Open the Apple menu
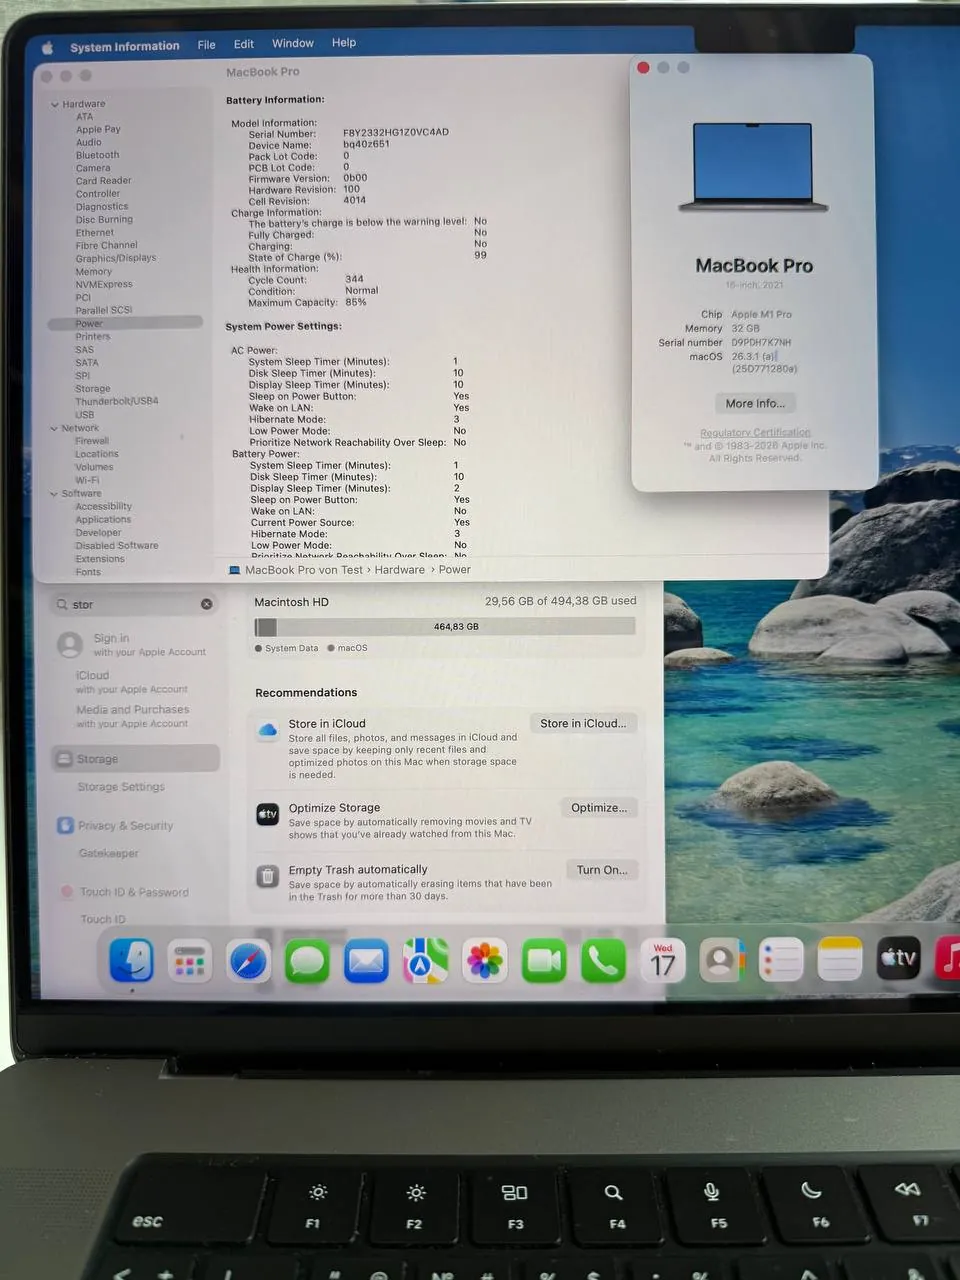 coord(47,47)
